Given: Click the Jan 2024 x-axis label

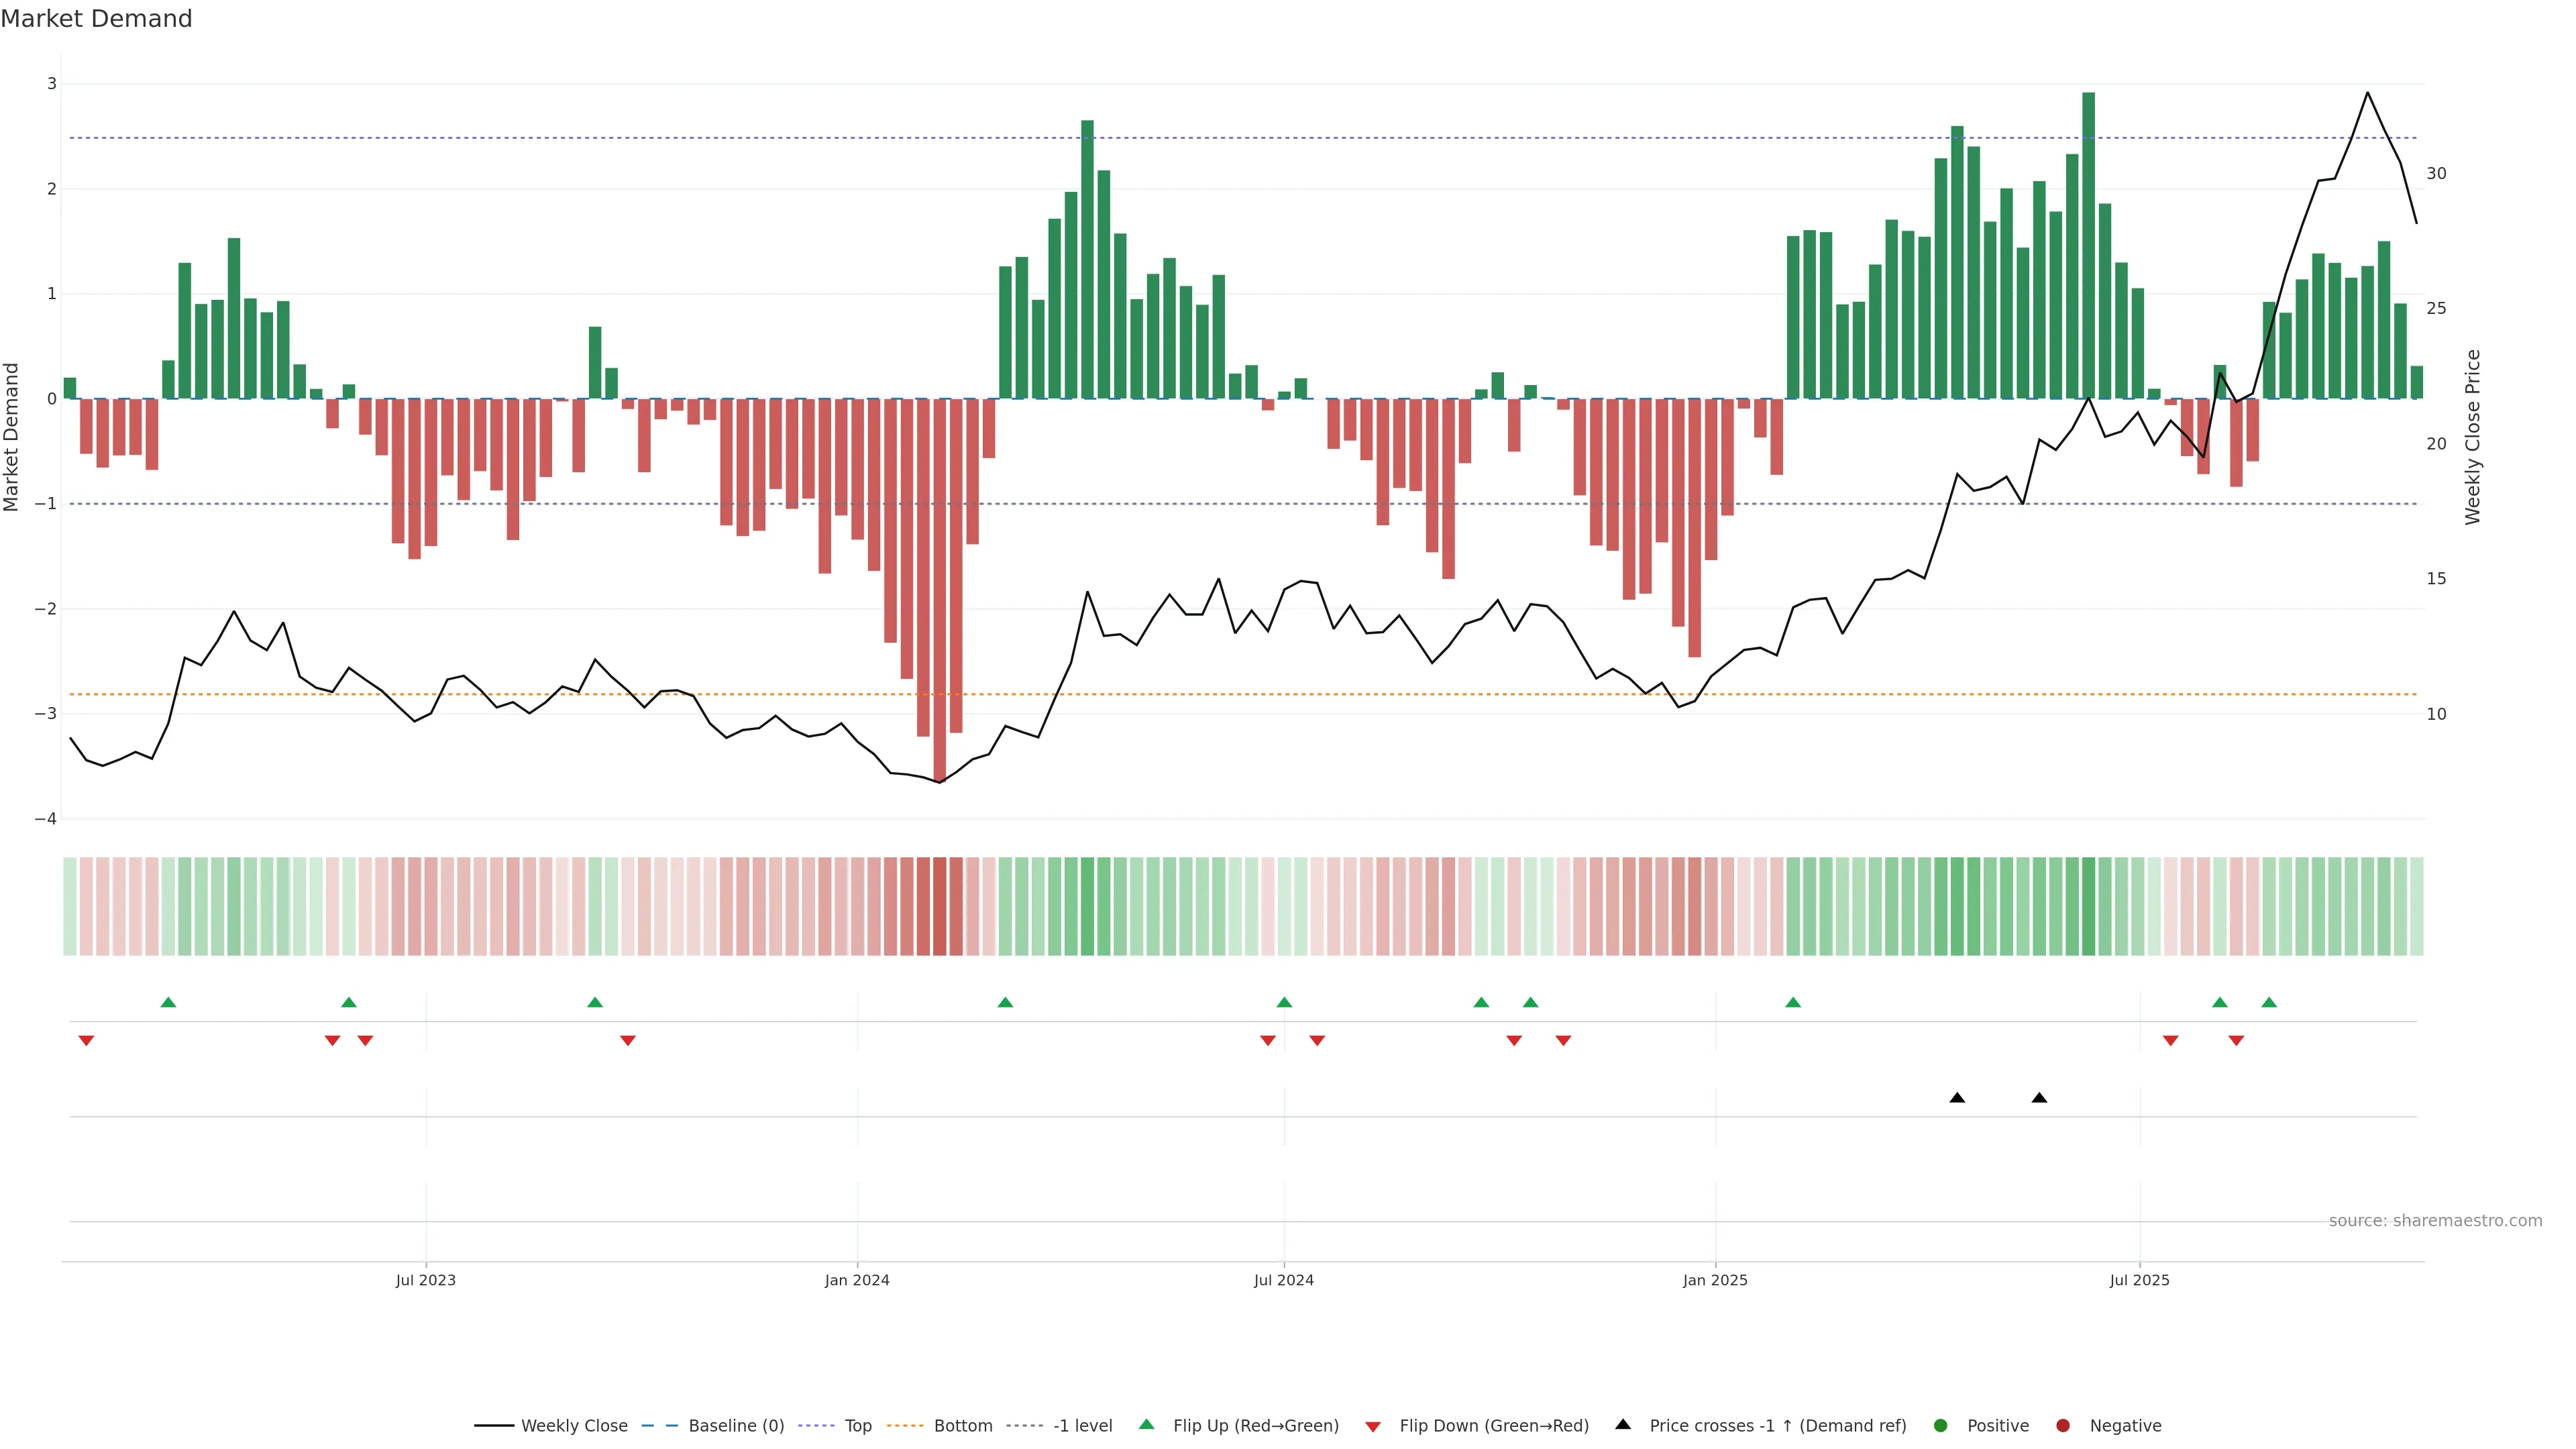Looking at the screenshot, I should (857, 1280).
